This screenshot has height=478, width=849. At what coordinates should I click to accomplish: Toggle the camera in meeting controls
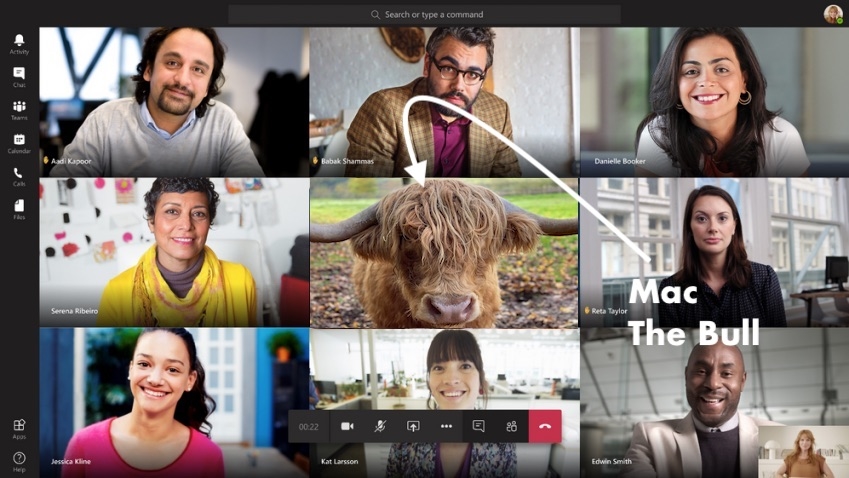pyautogui.click(x=347, y=426)
